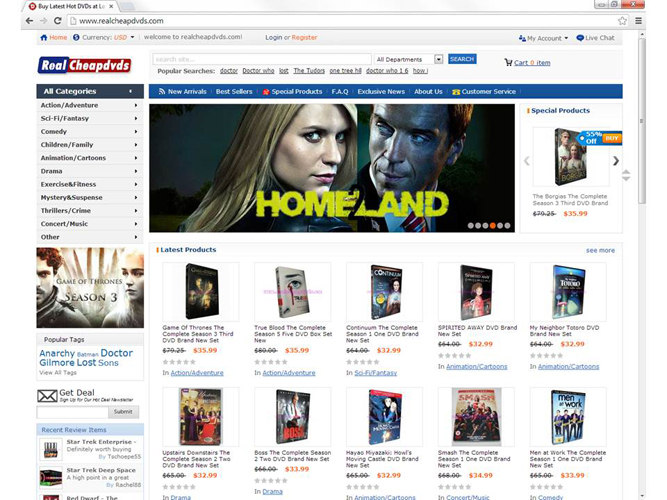667x500 pixels.
Task: Select the last banner slide dot
Action: (507, 226)
